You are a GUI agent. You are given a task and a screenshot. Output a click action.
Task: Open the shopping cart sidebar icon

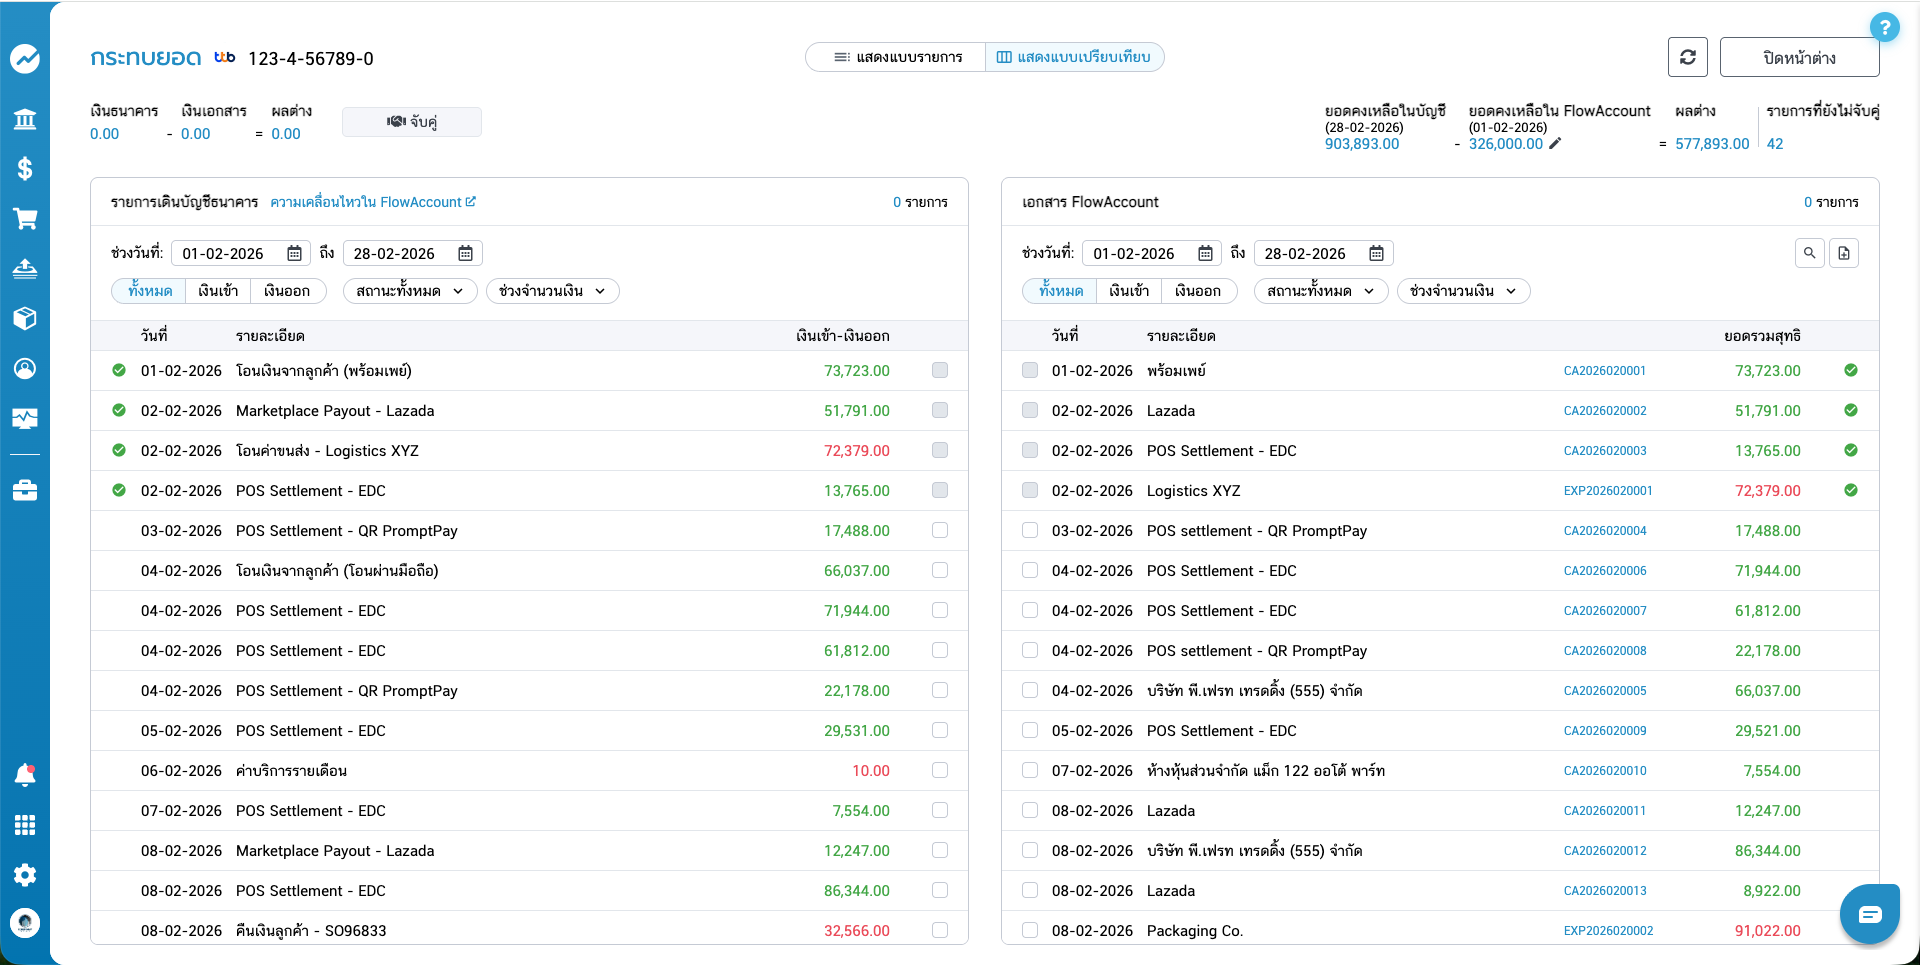point(25,219)
